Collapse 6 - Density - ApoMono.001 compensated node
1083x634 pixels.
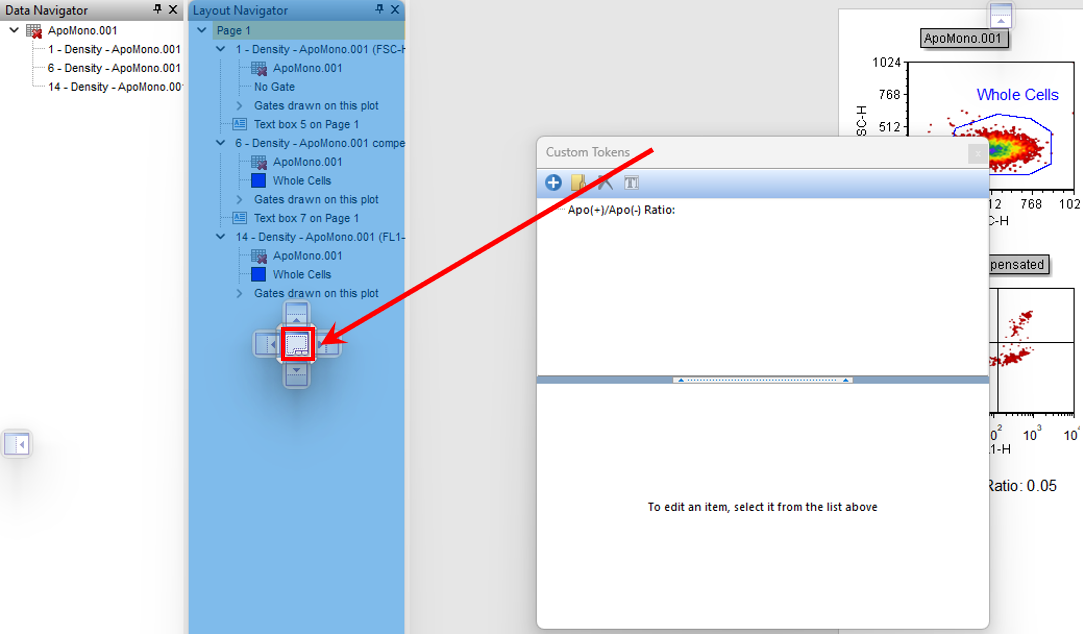[220, 143]
